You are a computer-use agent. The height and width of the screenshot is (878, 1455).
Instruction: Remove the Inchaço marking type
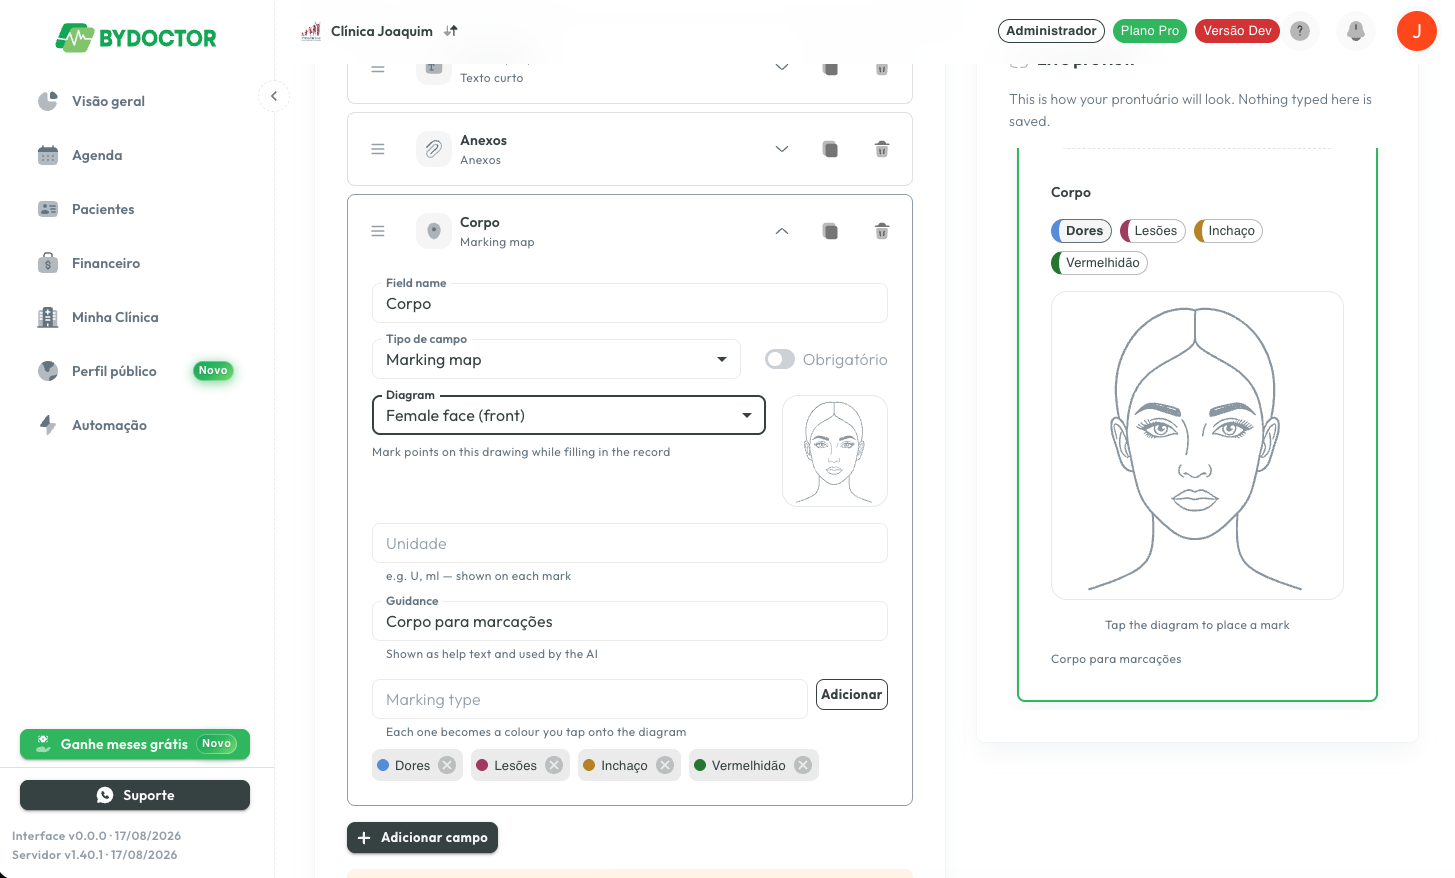665,765
